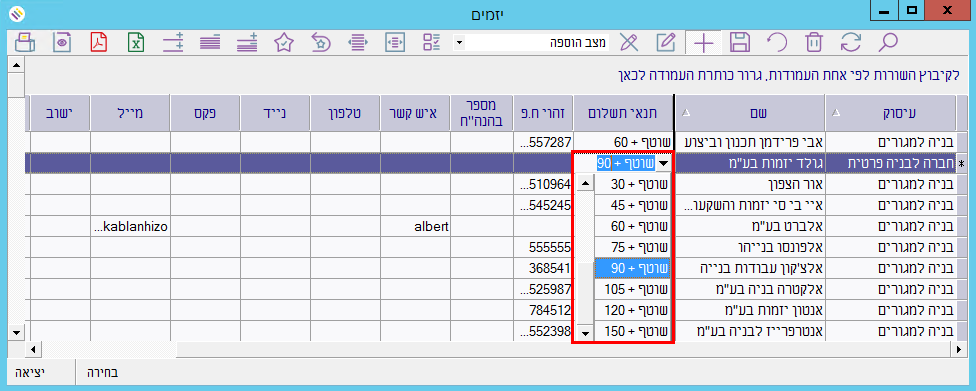Select שוטף + 30 from the list
976x391 pixels.
point(633,184)
